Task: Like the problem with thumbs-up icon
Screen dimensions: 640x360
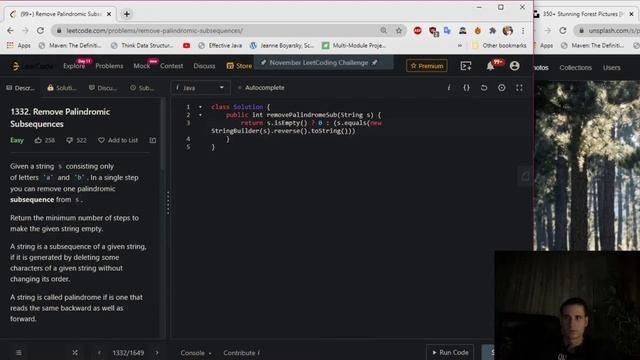Action: click(38, 140)
